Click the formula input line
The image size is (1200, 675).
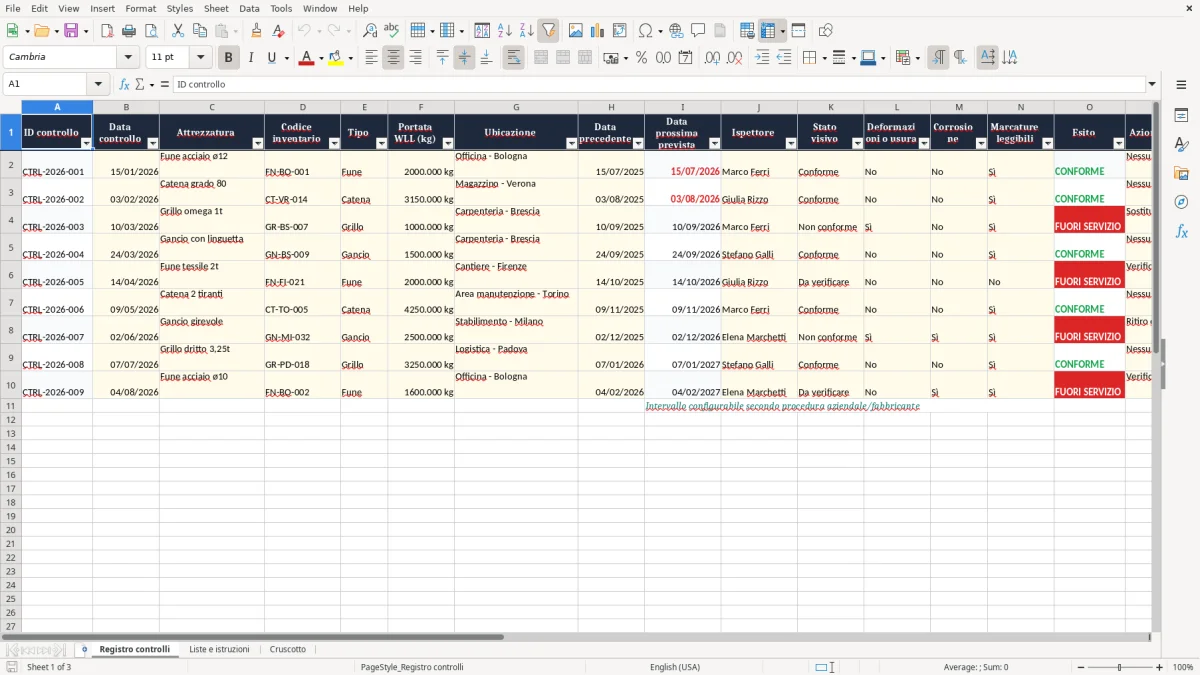pos(658,85)
